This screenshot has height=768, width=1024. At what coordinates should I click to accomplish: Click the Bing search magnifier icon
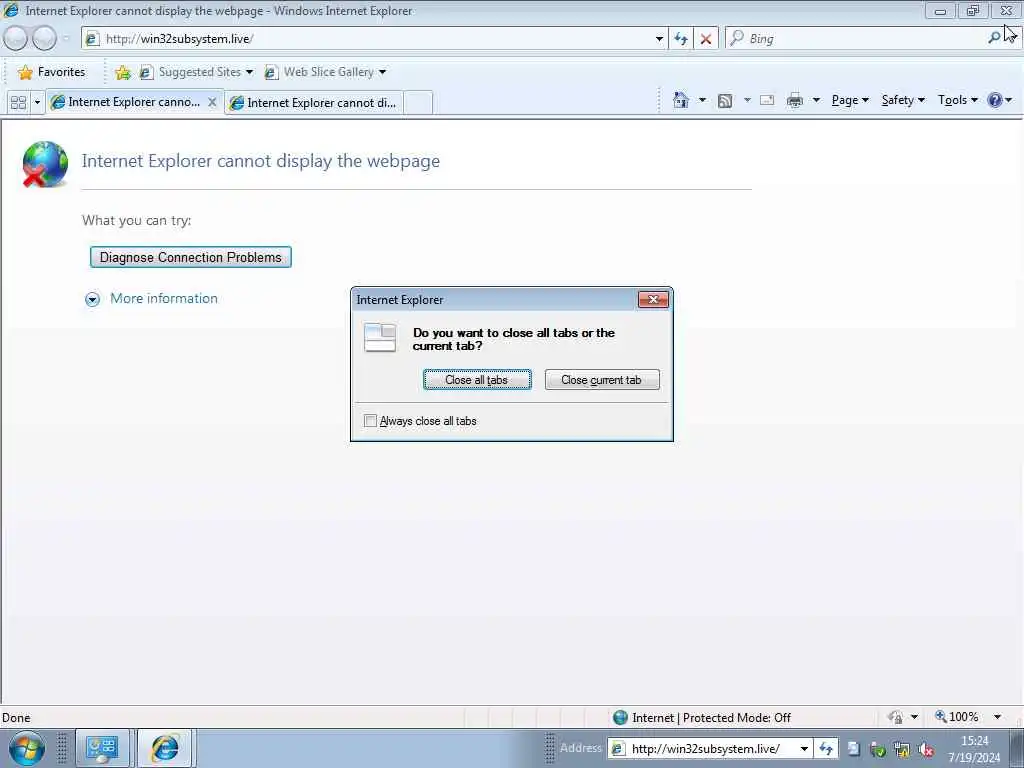994,38
